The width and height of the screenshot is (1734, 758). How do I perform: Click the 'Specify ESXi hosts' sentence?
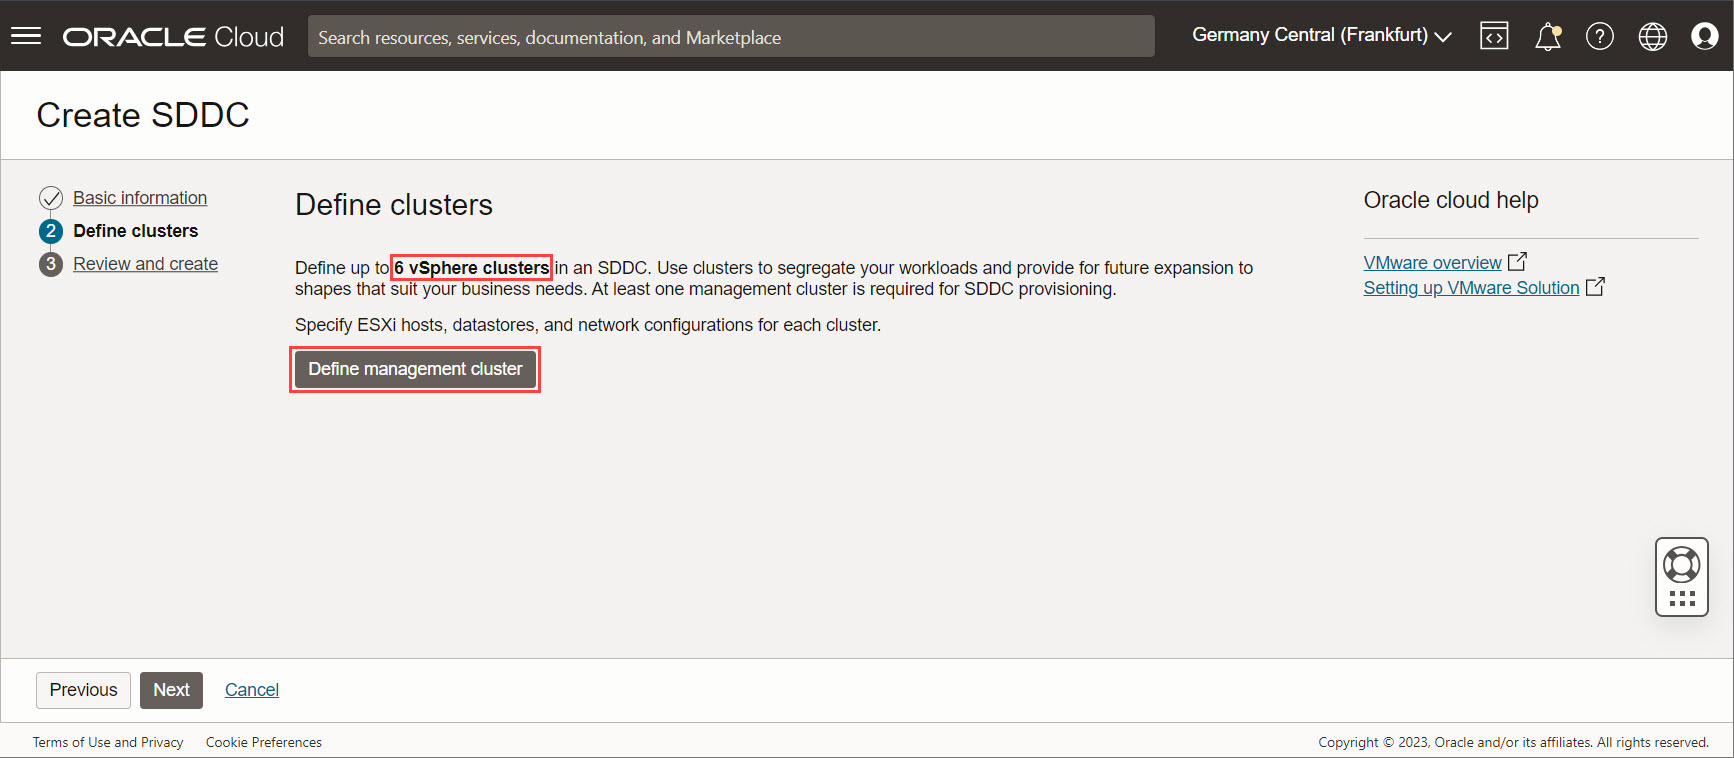coord(588,325)
